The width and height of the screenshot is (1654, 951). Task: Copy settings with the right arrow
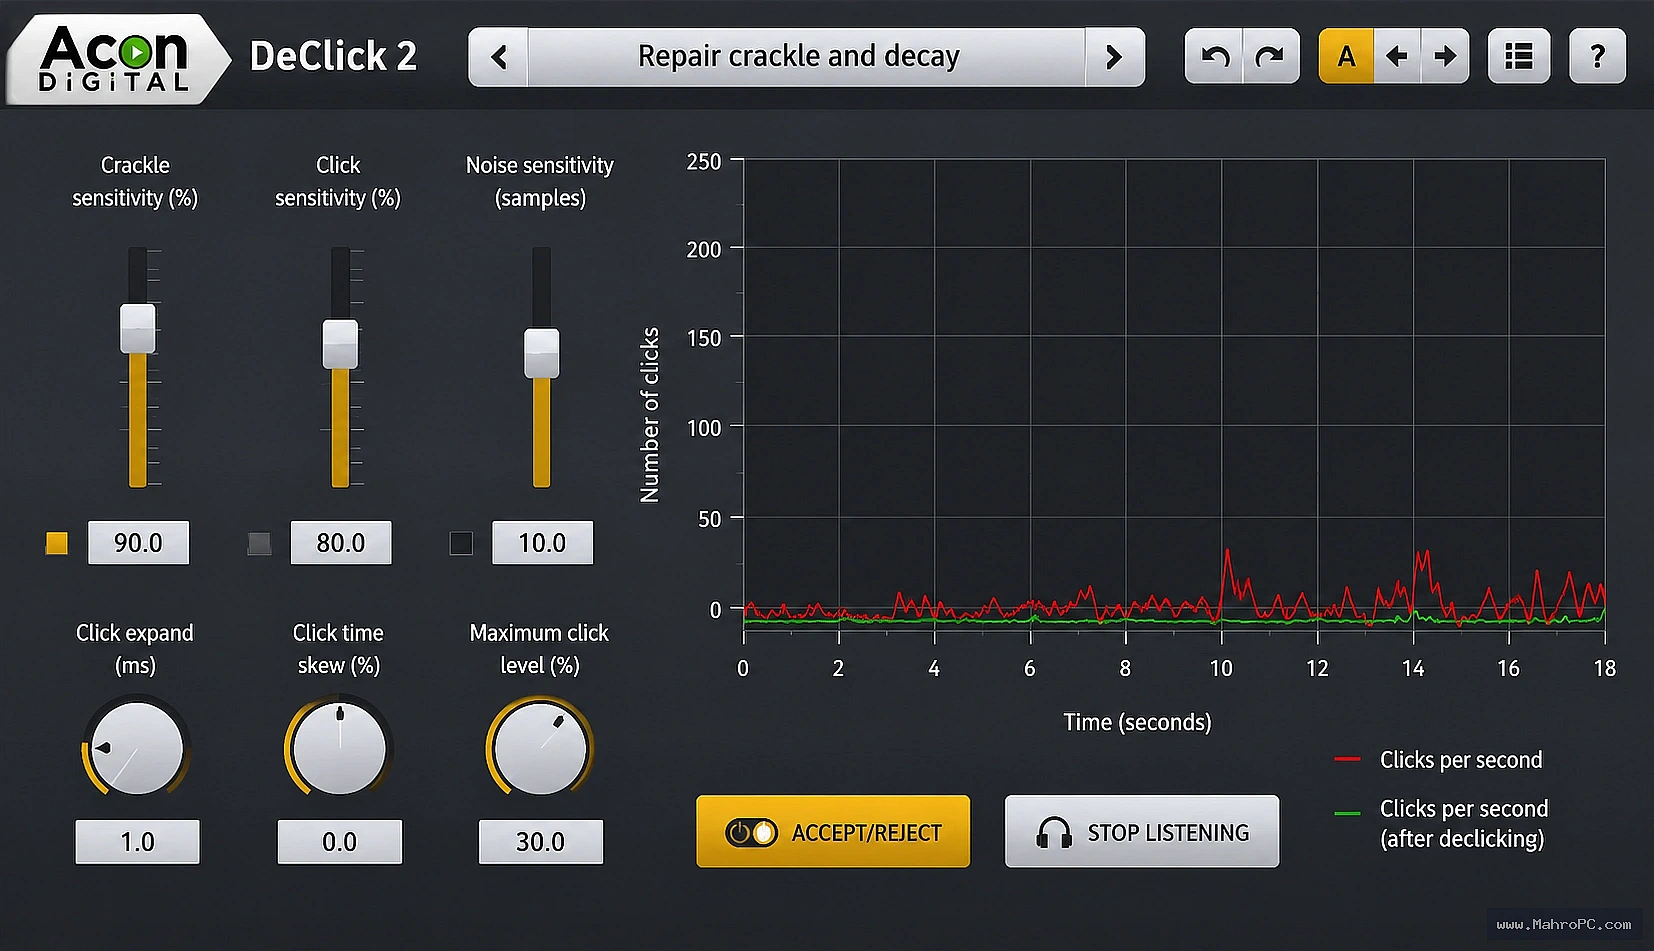pyautogui.click(x=1445, y=56)
